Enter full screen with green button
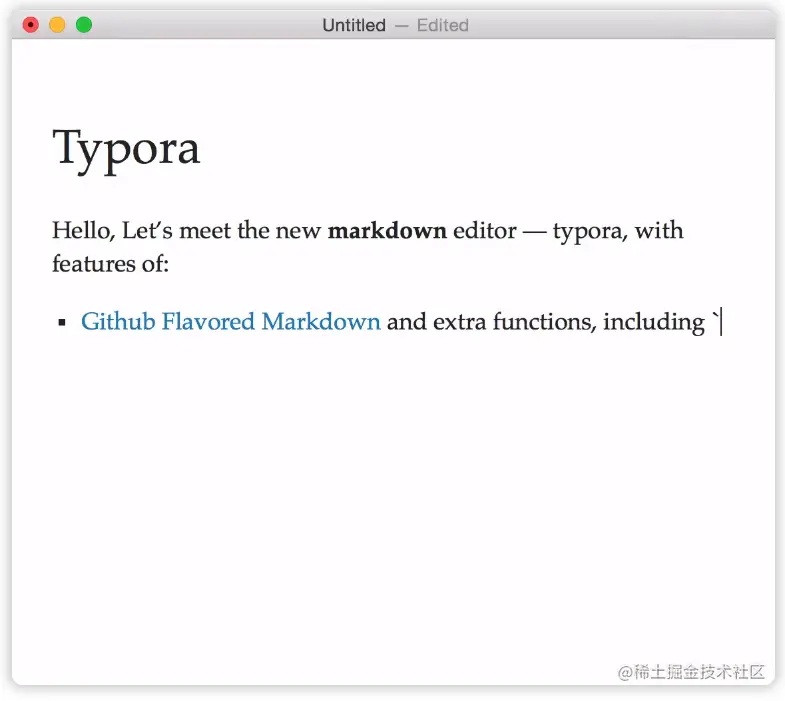785x701 pixels. click(x=84, y=25)
